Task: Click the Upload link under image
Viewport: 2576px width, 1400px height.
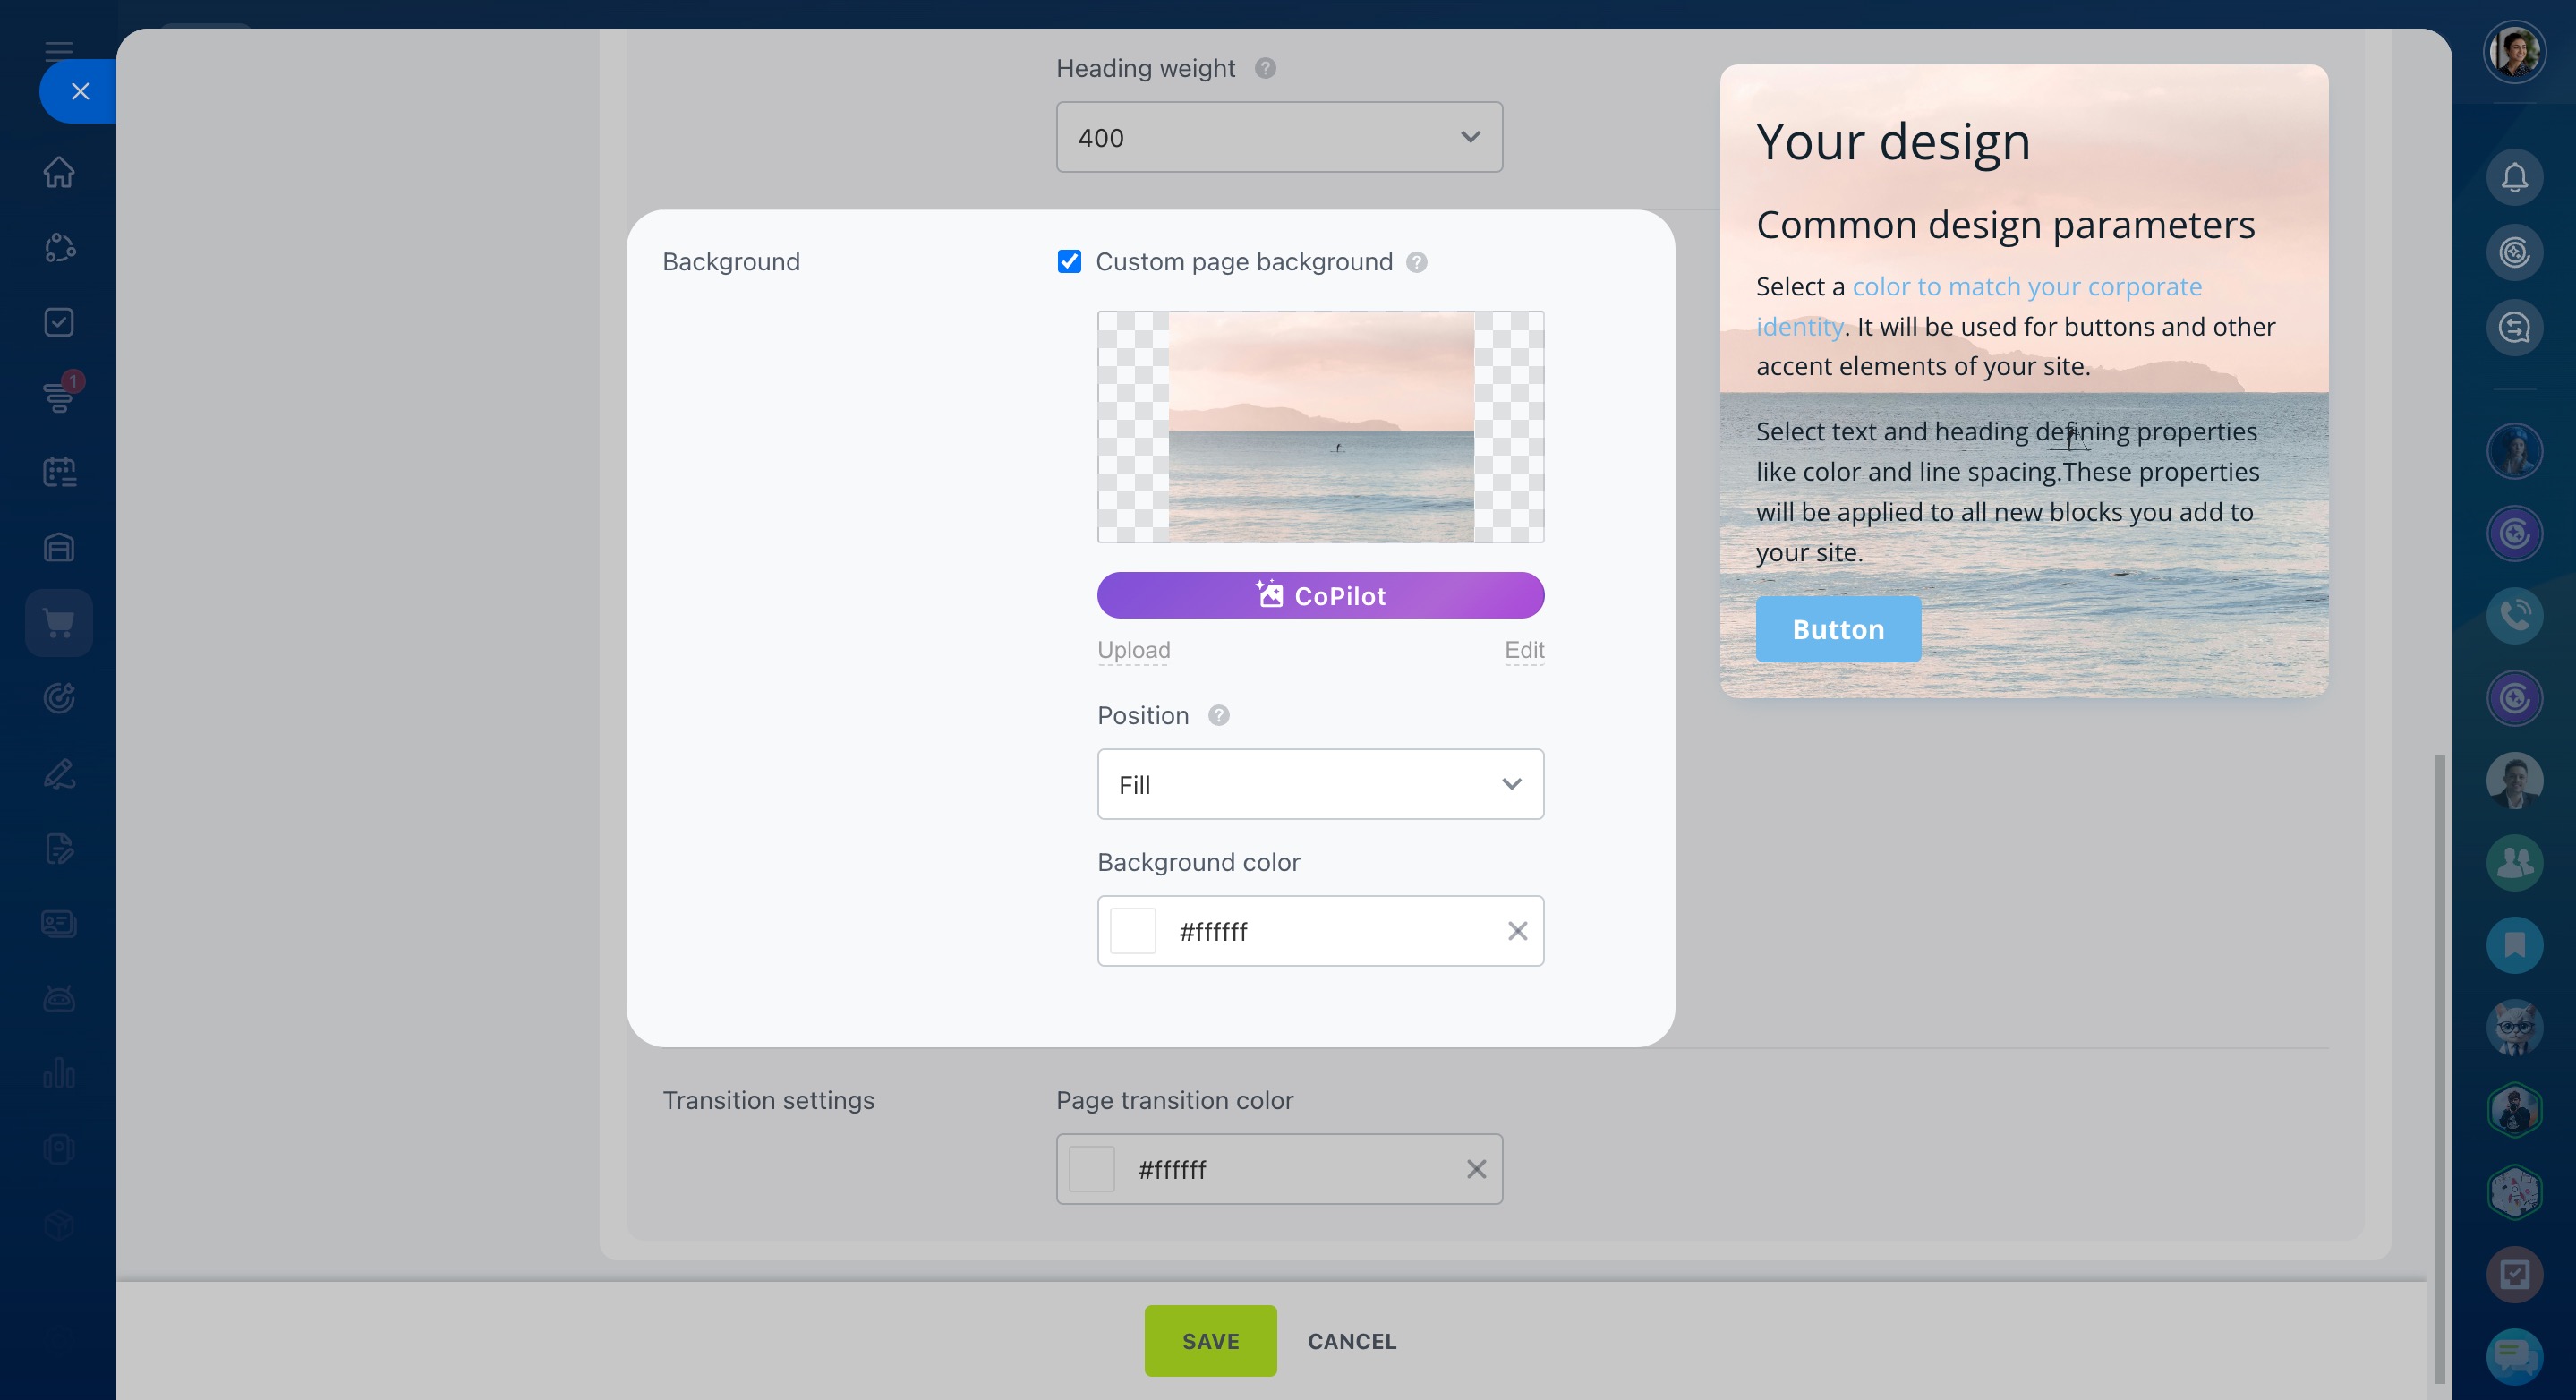Action: (x=1133, y=650)
